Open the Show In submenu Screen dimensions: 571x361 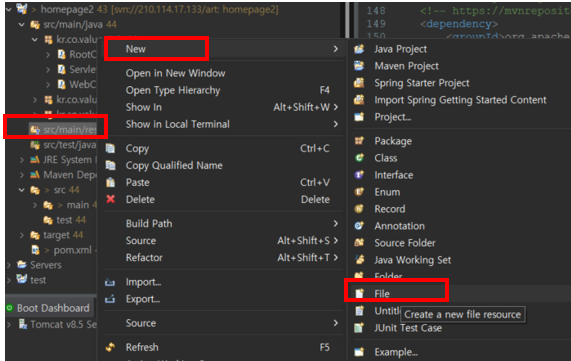point(224,107)
